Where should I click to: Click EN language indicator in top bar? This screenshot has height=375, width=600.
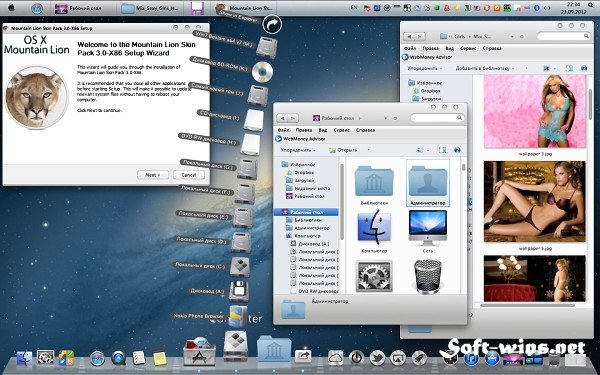point(354,7)
